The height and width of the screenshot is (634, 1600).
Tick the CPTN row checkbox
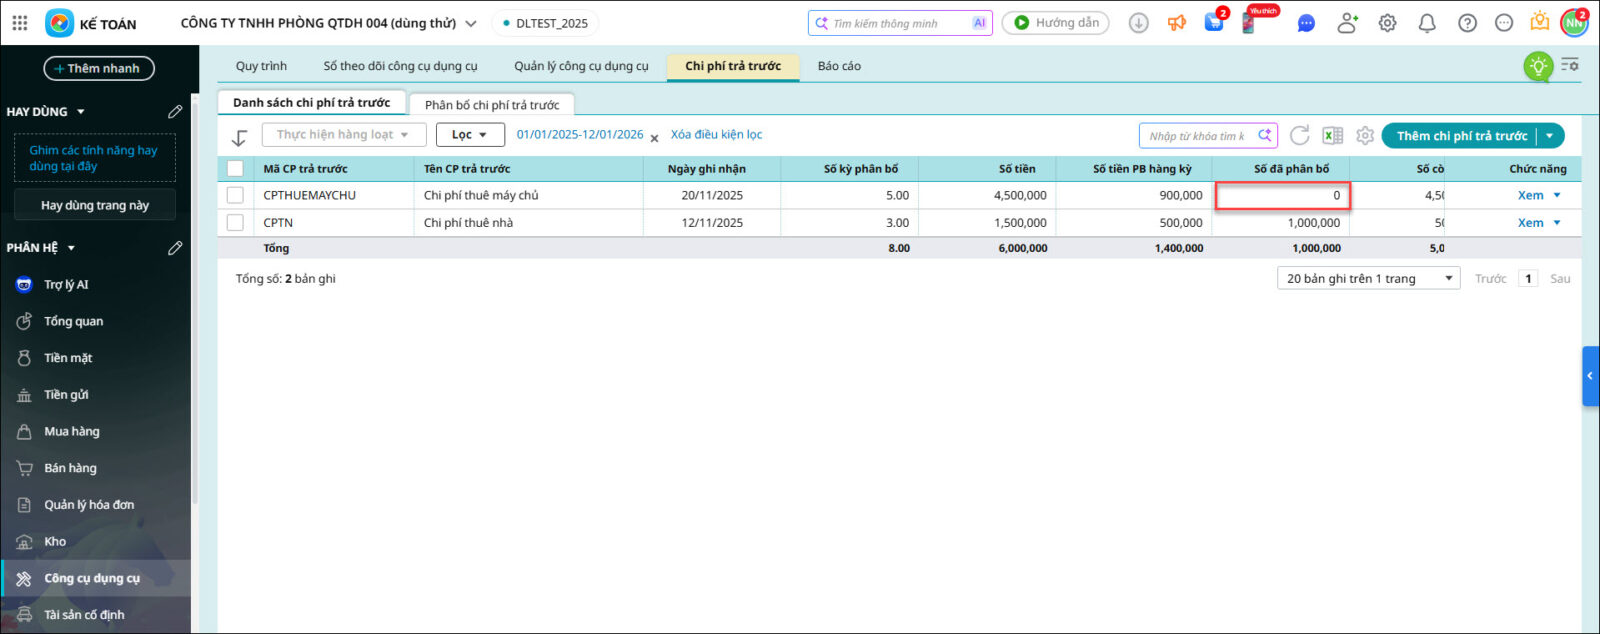[x=235, y=222]
